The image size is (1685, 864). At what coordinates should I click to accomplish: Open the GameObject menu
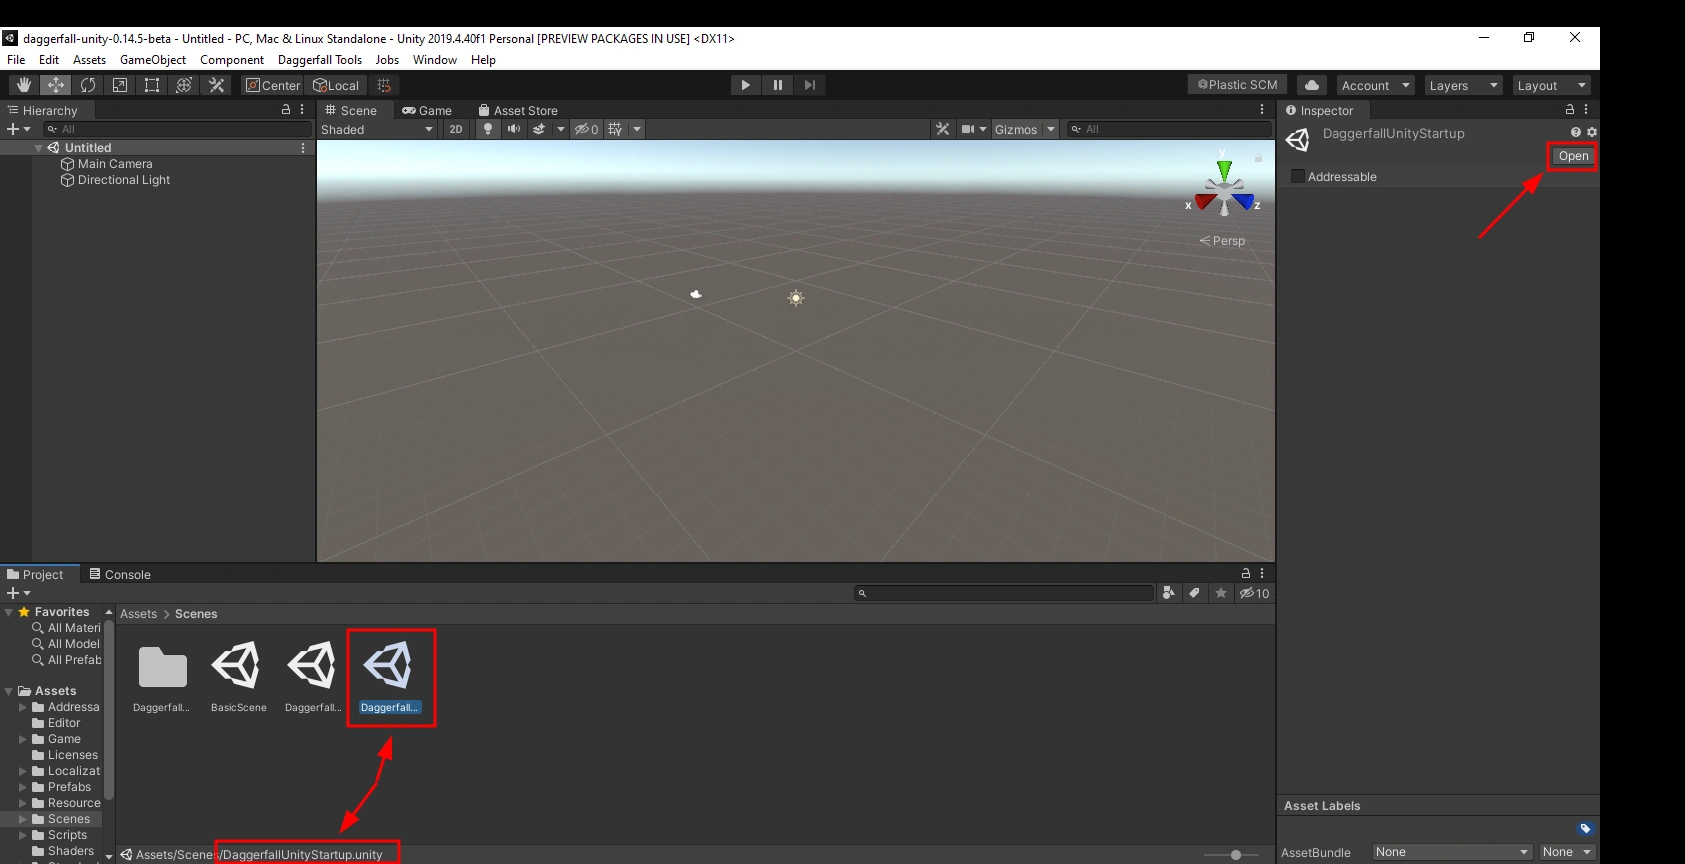coord(153,60)
